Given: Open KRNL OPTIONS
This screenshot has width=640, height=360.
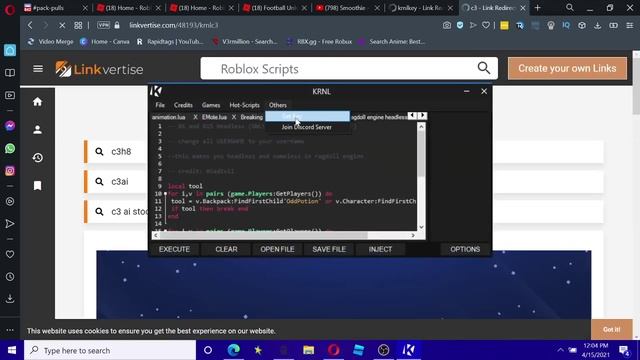Looking at the screenshot, I should [465, 249].
